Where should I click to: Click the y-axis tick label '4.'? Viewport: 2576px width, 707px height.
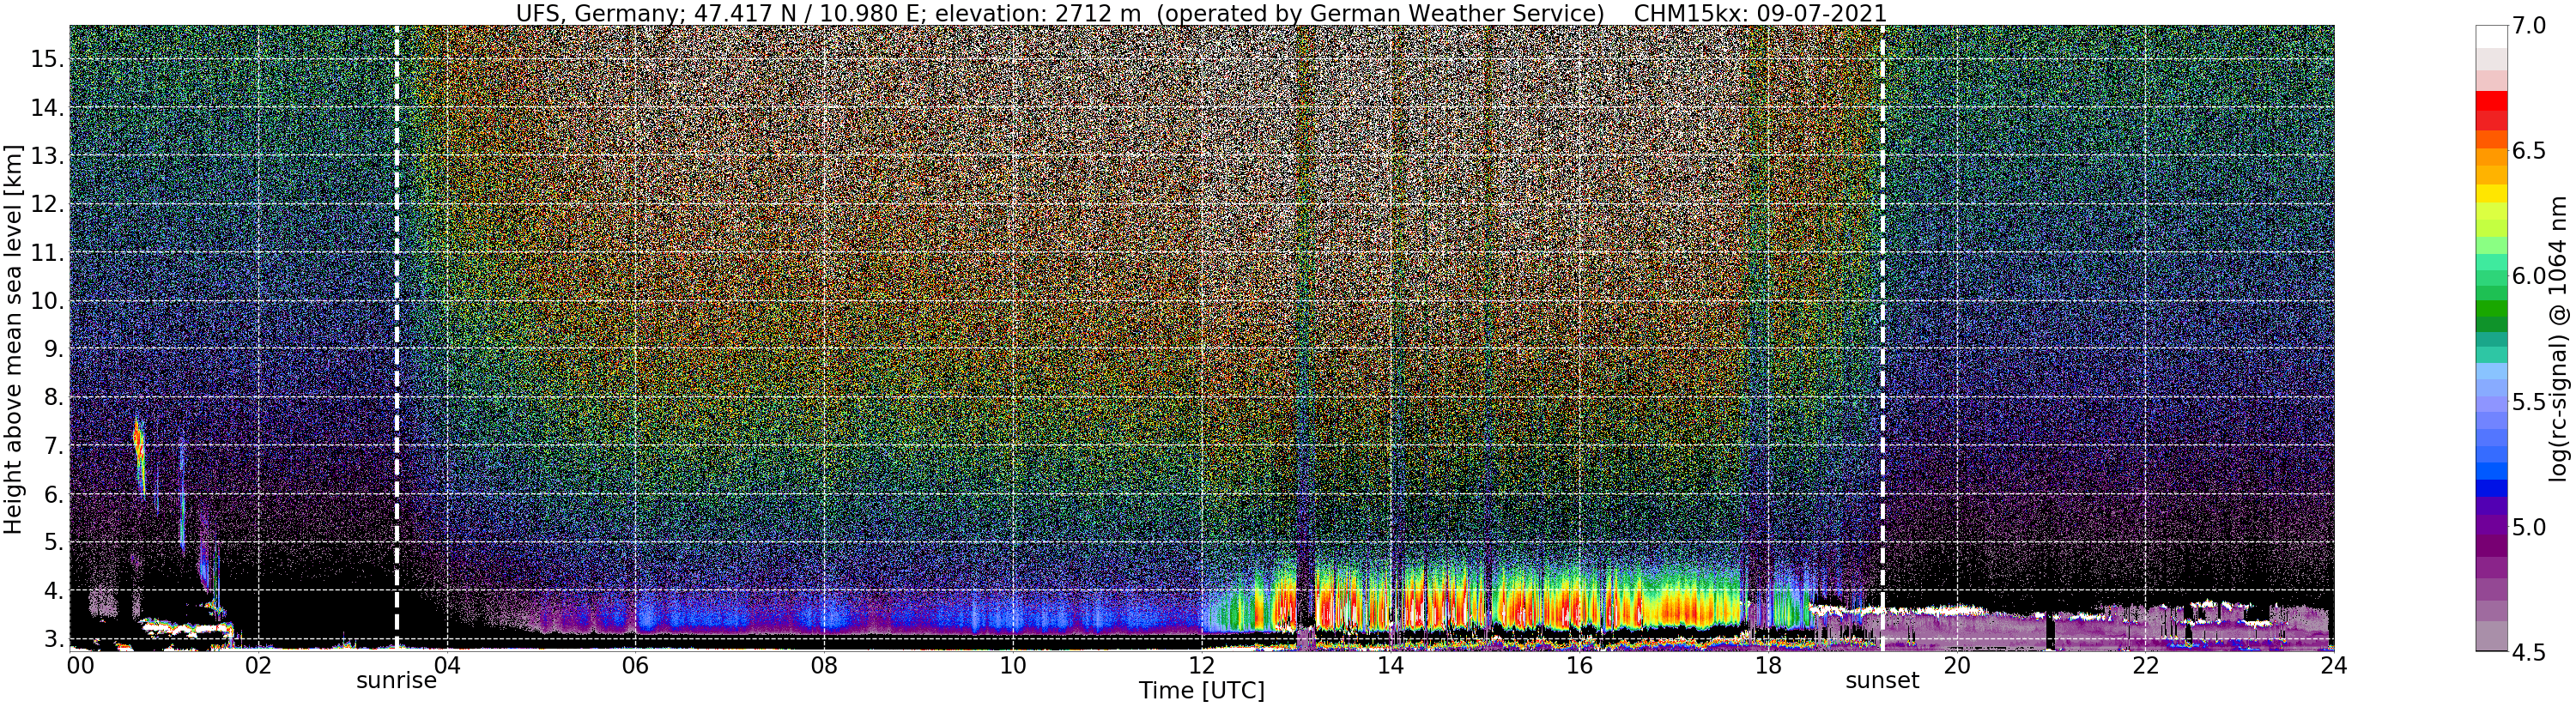coord(54,591)
